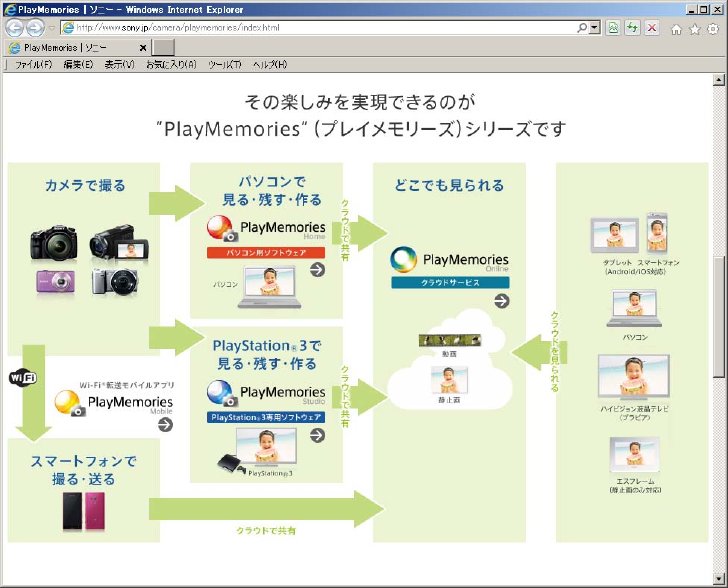The width and height of the screenshot is (728, 588).
Task: Click the PlayStation 3で見る・残す・作る heading
Action: [x=266, y=354]
